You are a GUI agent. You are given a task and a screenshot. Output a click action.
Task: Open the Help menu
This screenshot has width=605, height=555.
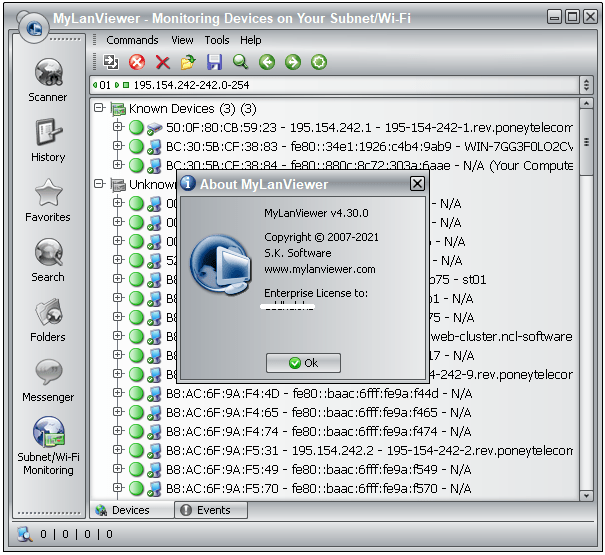250,40
